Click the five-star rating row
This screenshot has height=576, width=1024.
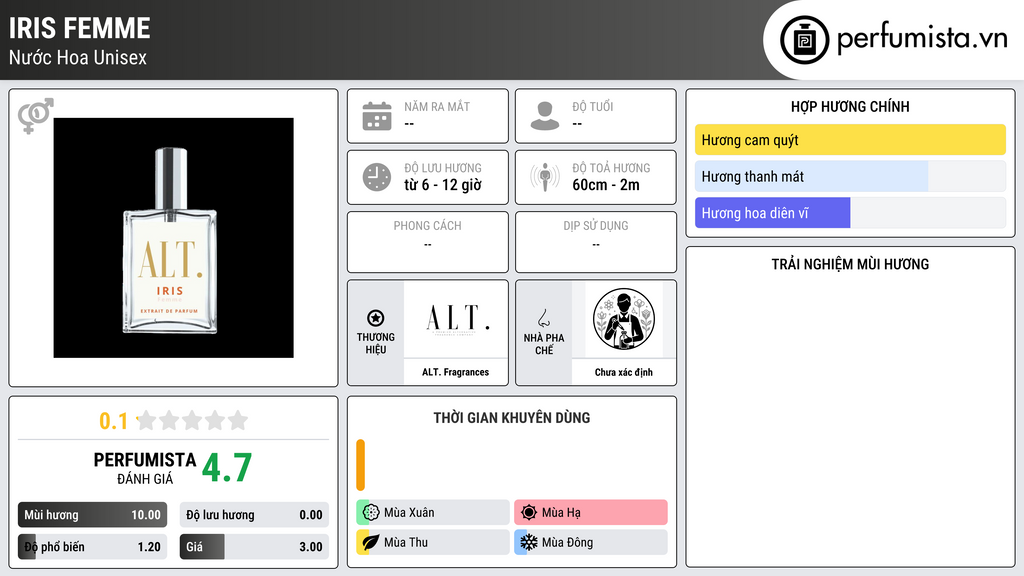pos(192,420)
